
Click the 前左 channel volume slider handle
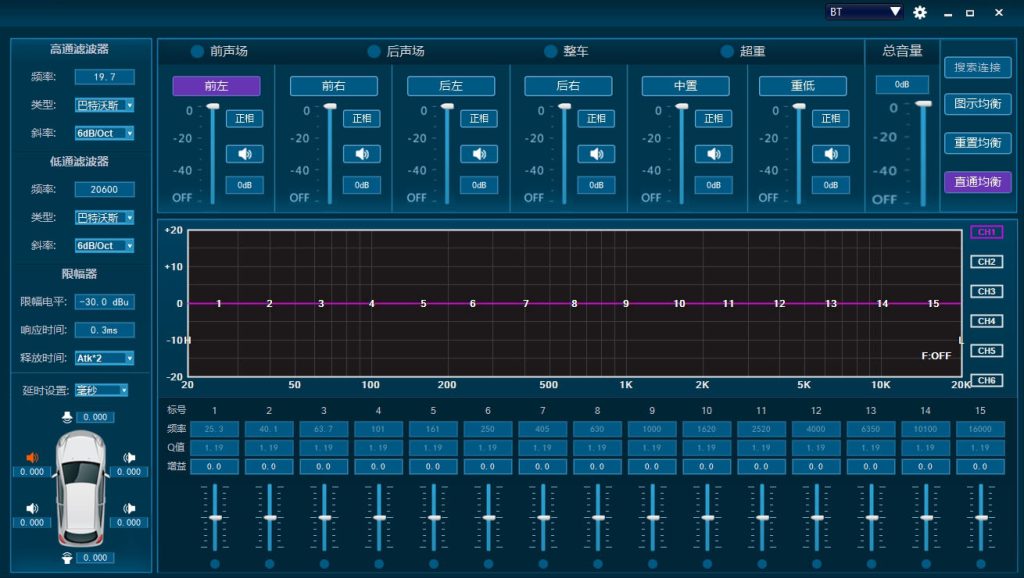click(212, 106)
